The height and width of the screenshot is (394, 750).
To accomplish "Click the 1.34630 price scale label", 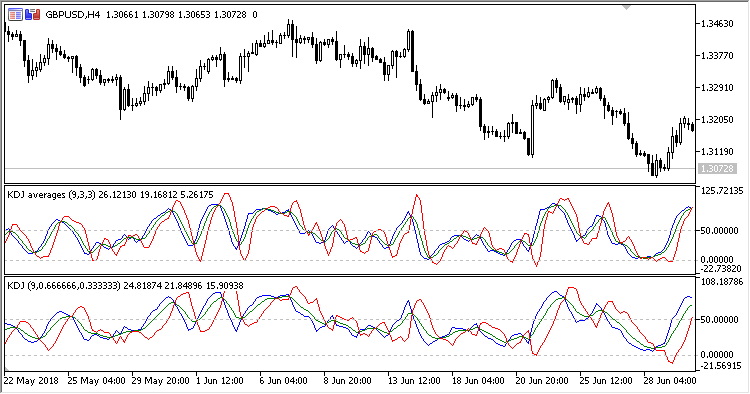I will coord(717,23).
